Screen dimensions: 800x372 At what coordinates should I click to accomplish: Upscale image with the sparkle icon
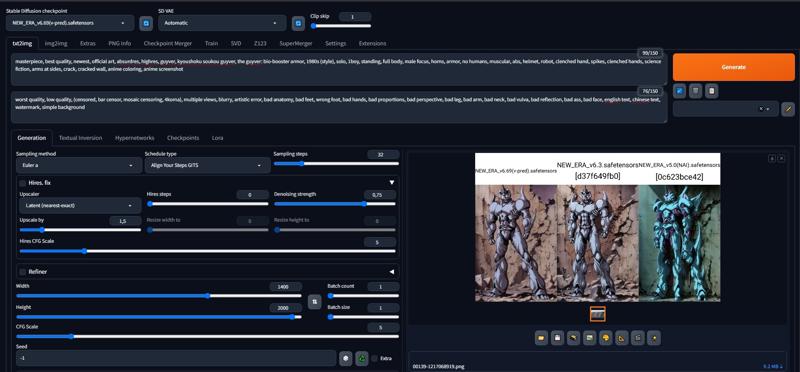pos(654,338)
